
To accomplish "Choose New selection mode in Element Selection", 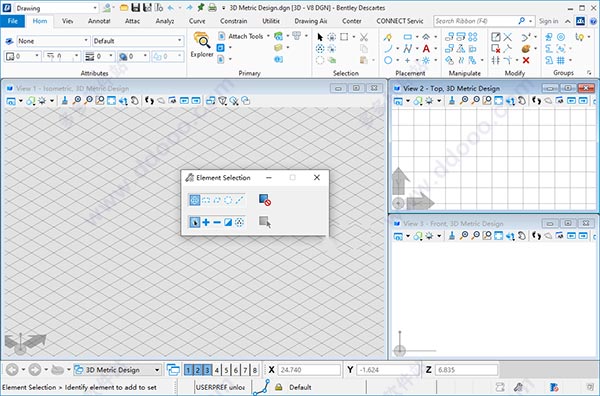I will [195, 222].
